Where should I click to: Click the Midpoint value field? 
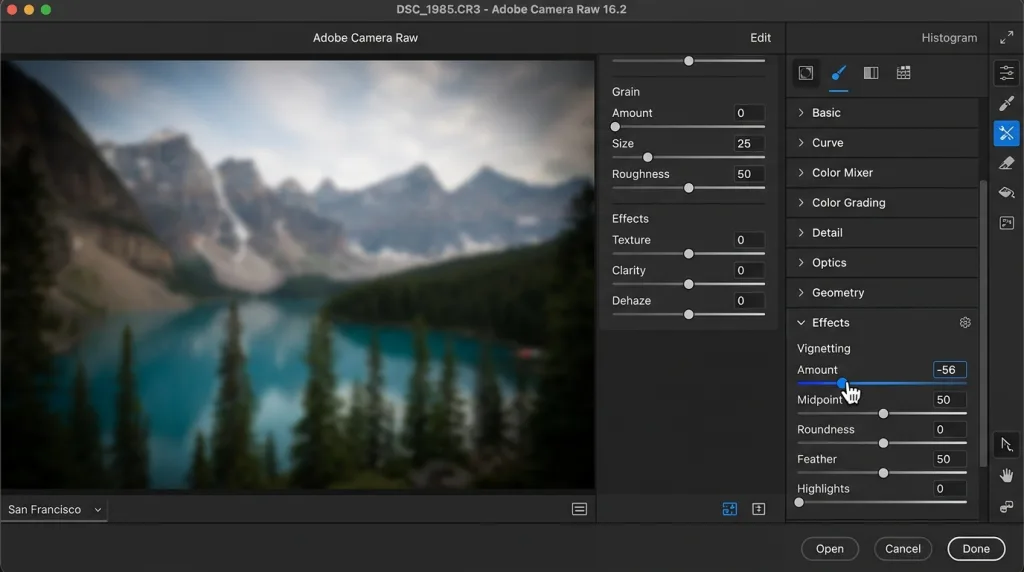pos(950,400)
